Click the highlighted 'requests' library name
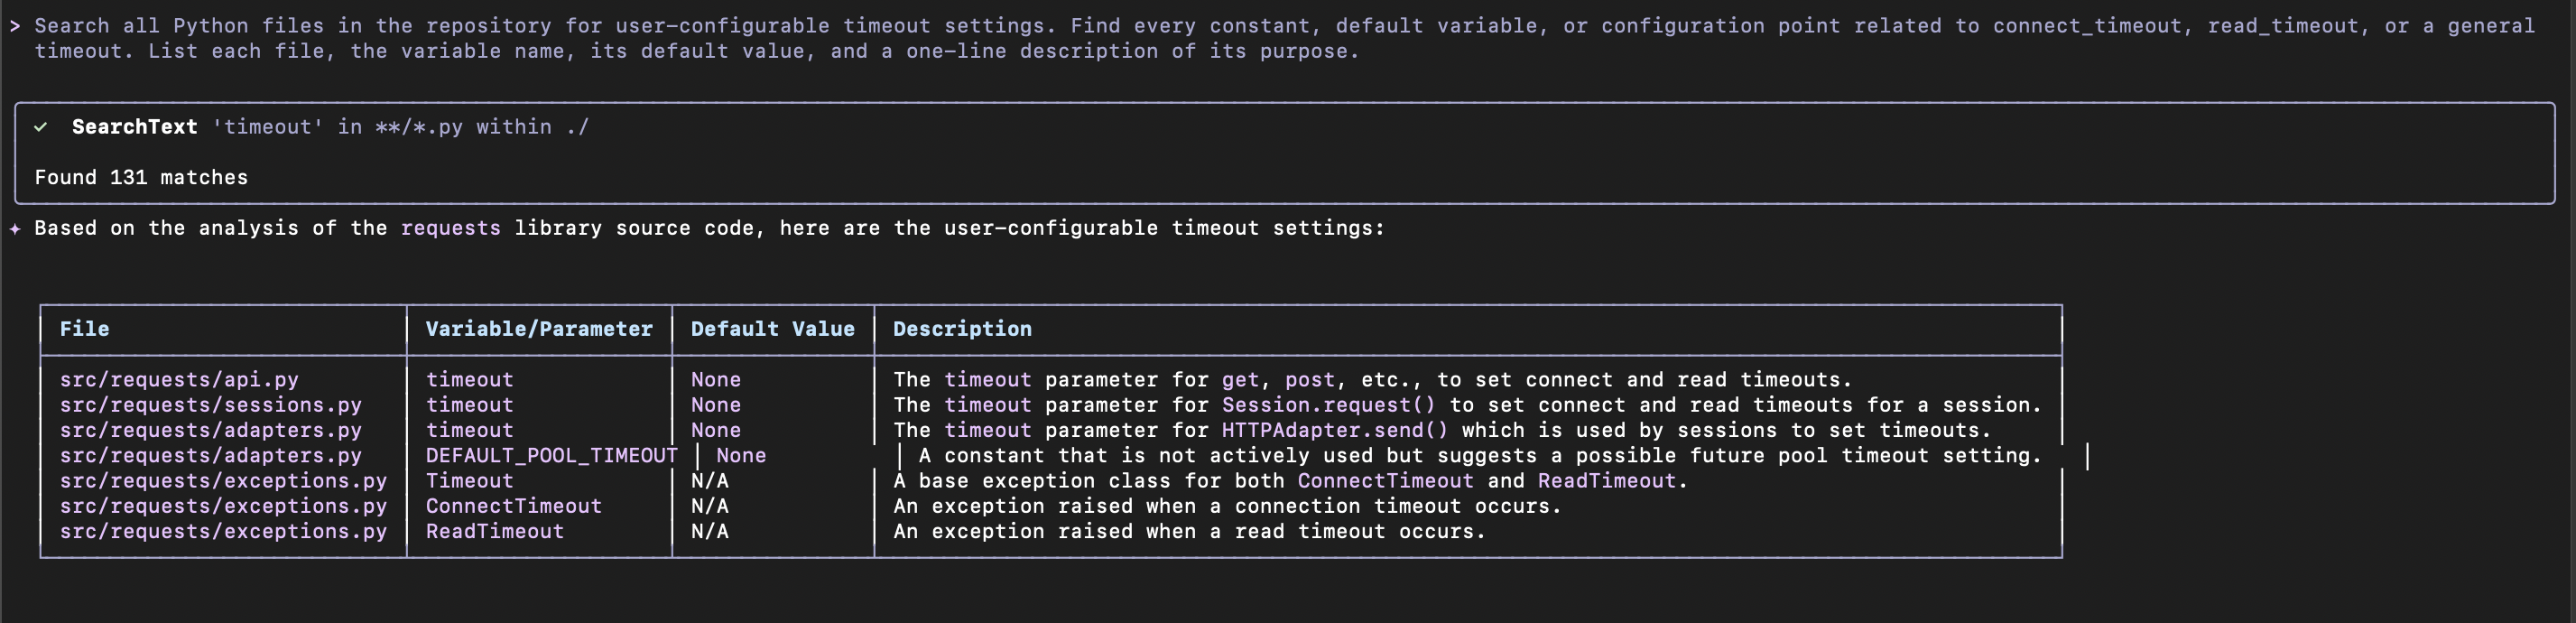 tap(450, 229)
